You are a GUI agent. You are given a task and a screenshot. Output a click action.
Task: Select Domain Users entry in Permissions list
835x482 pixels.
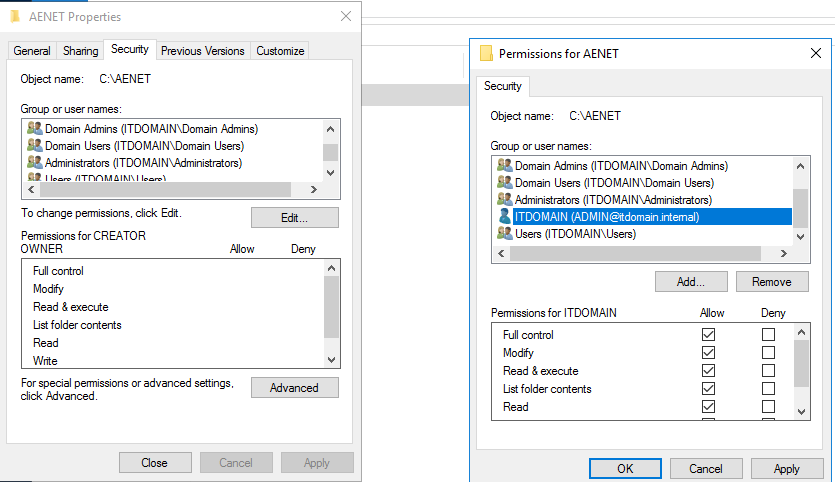pyautogui.click(x=614, y=183)
